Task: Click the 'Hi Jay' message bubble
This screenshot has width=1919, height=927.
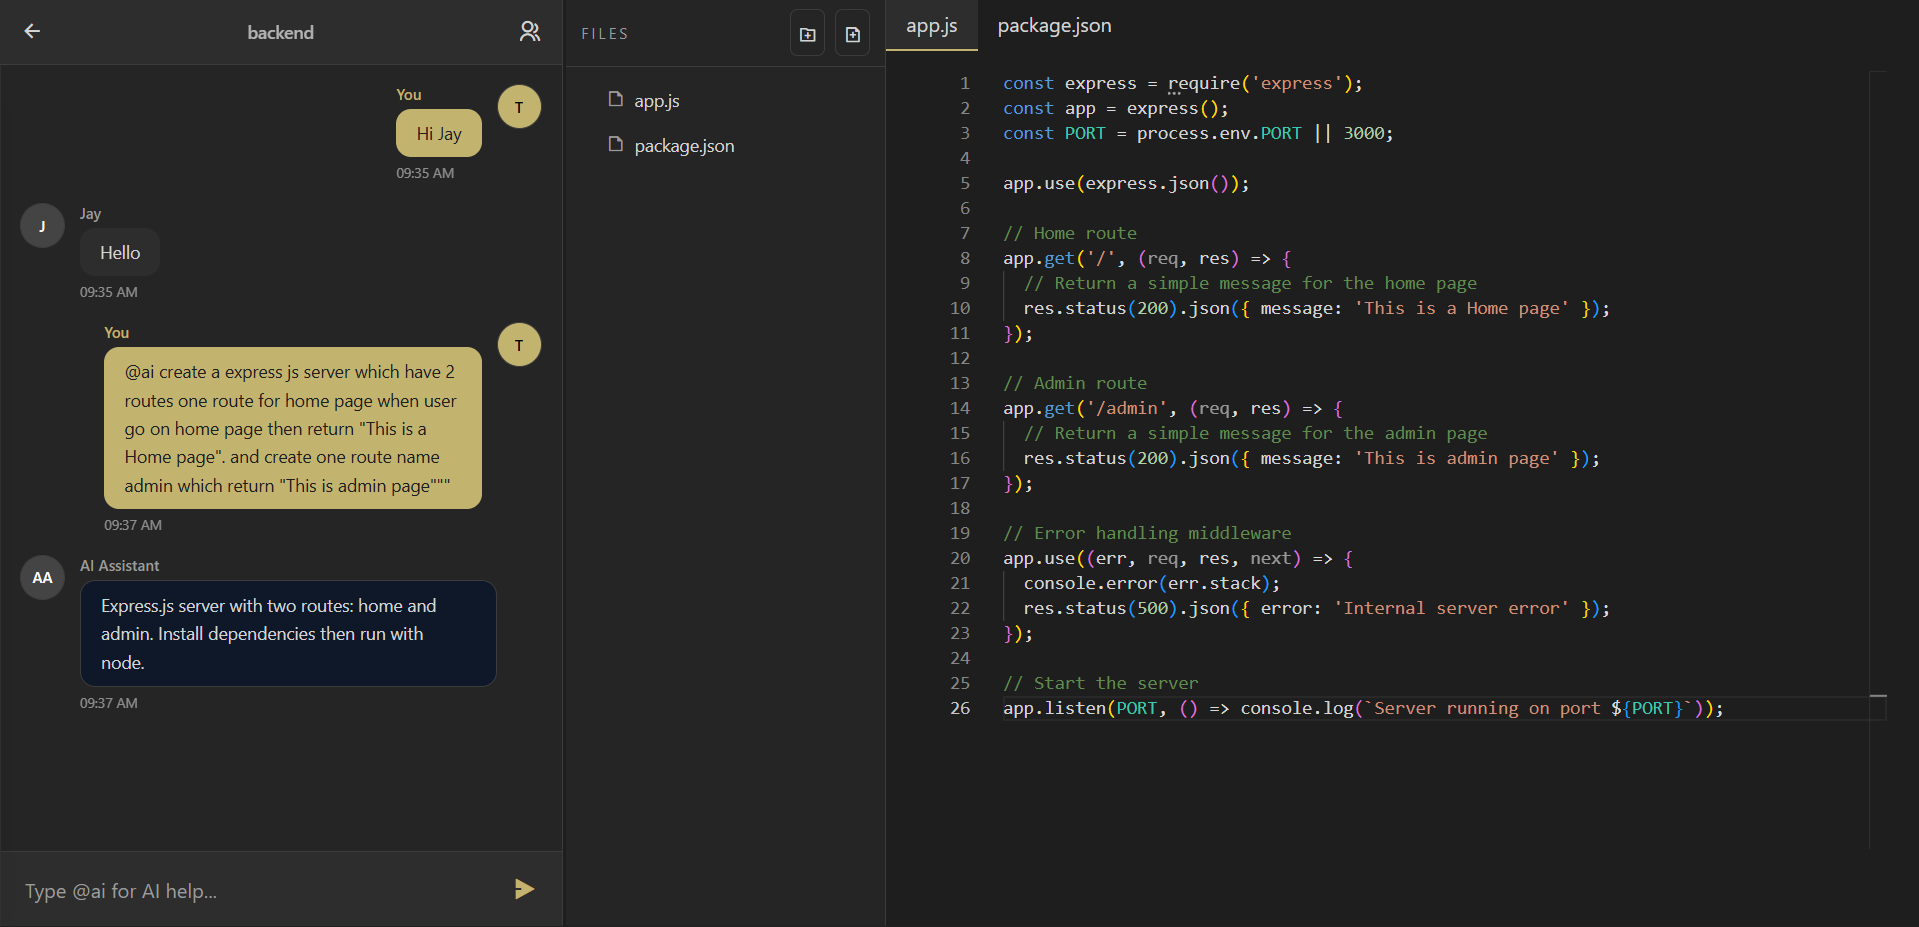Action: 439,133
